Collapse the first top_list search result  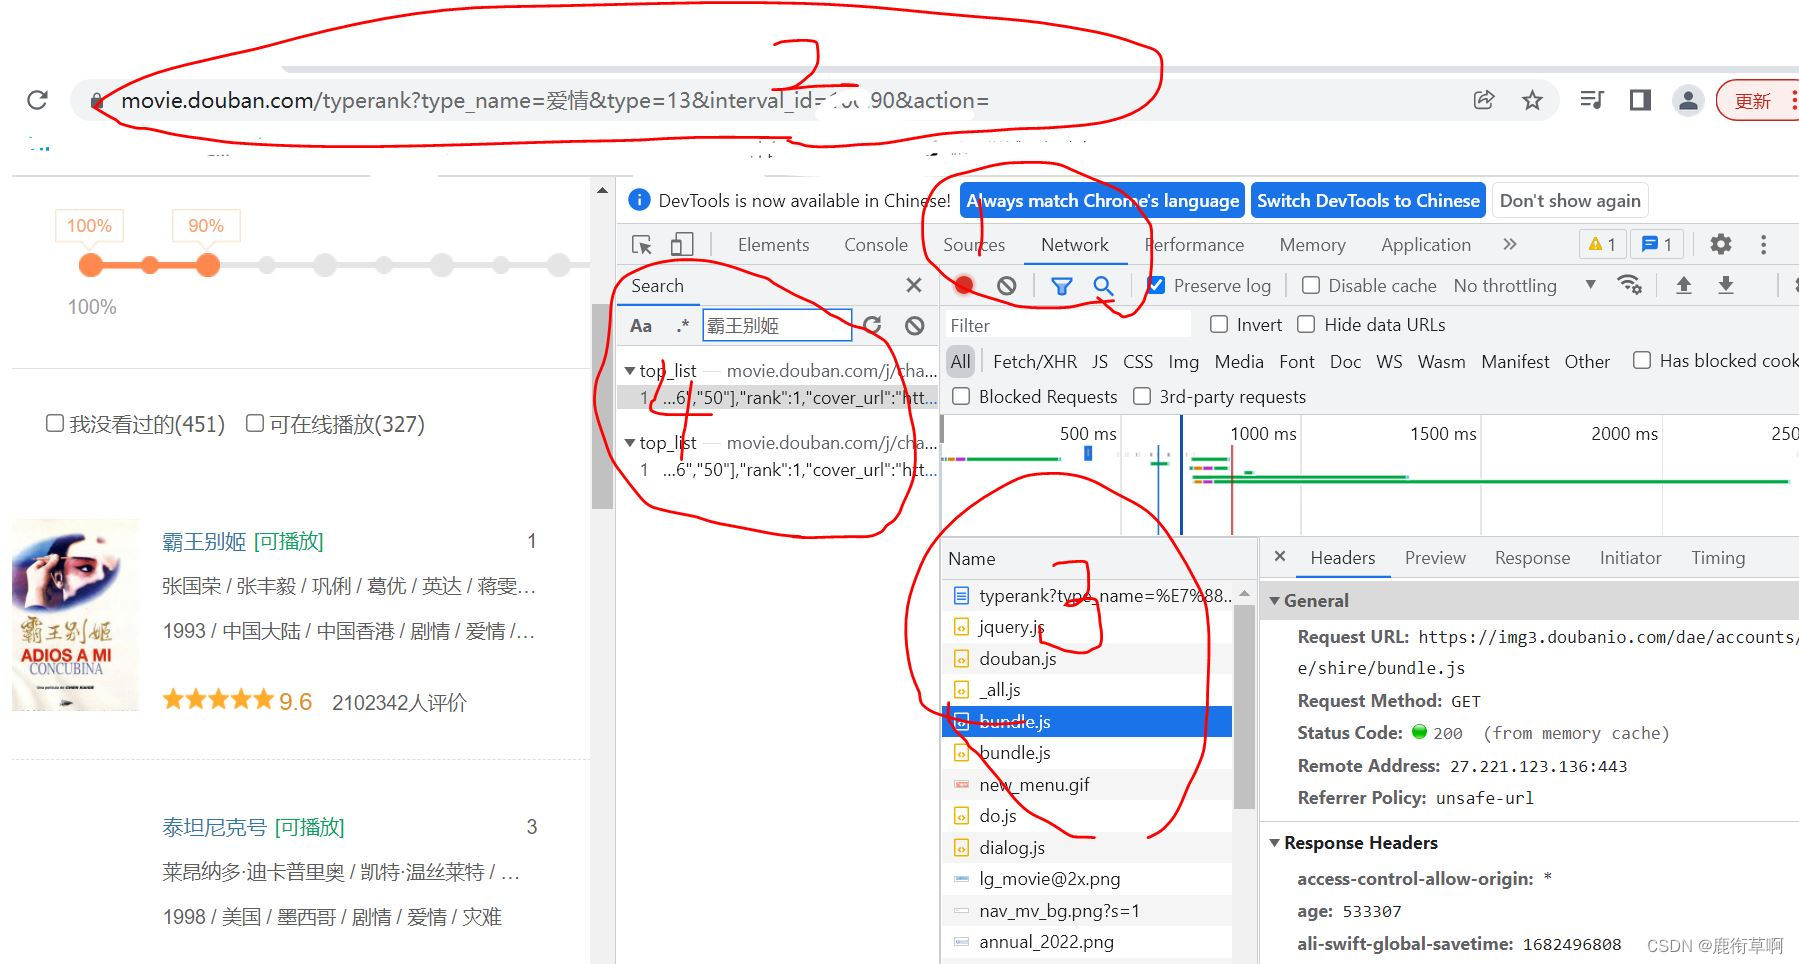click(x=630, y=371)
